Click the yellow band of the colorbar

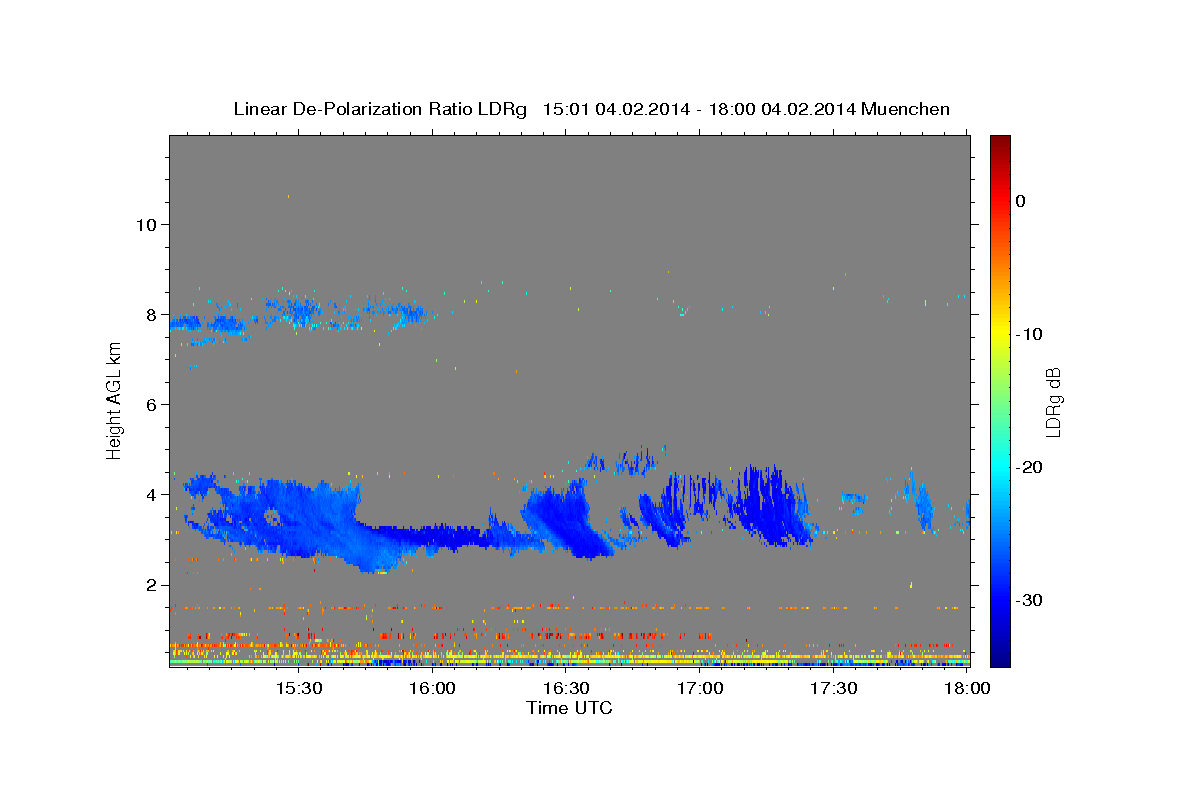click(x=1000, y=330)
